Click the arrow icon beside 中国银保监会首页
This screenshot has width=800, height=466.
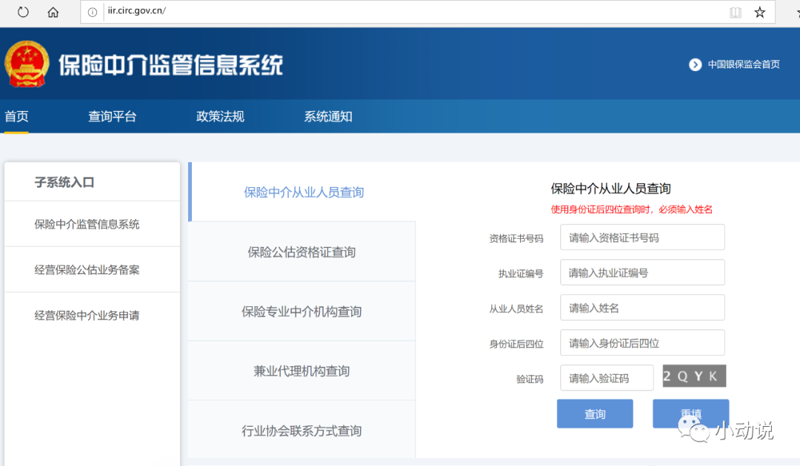(x=695, y=65)
